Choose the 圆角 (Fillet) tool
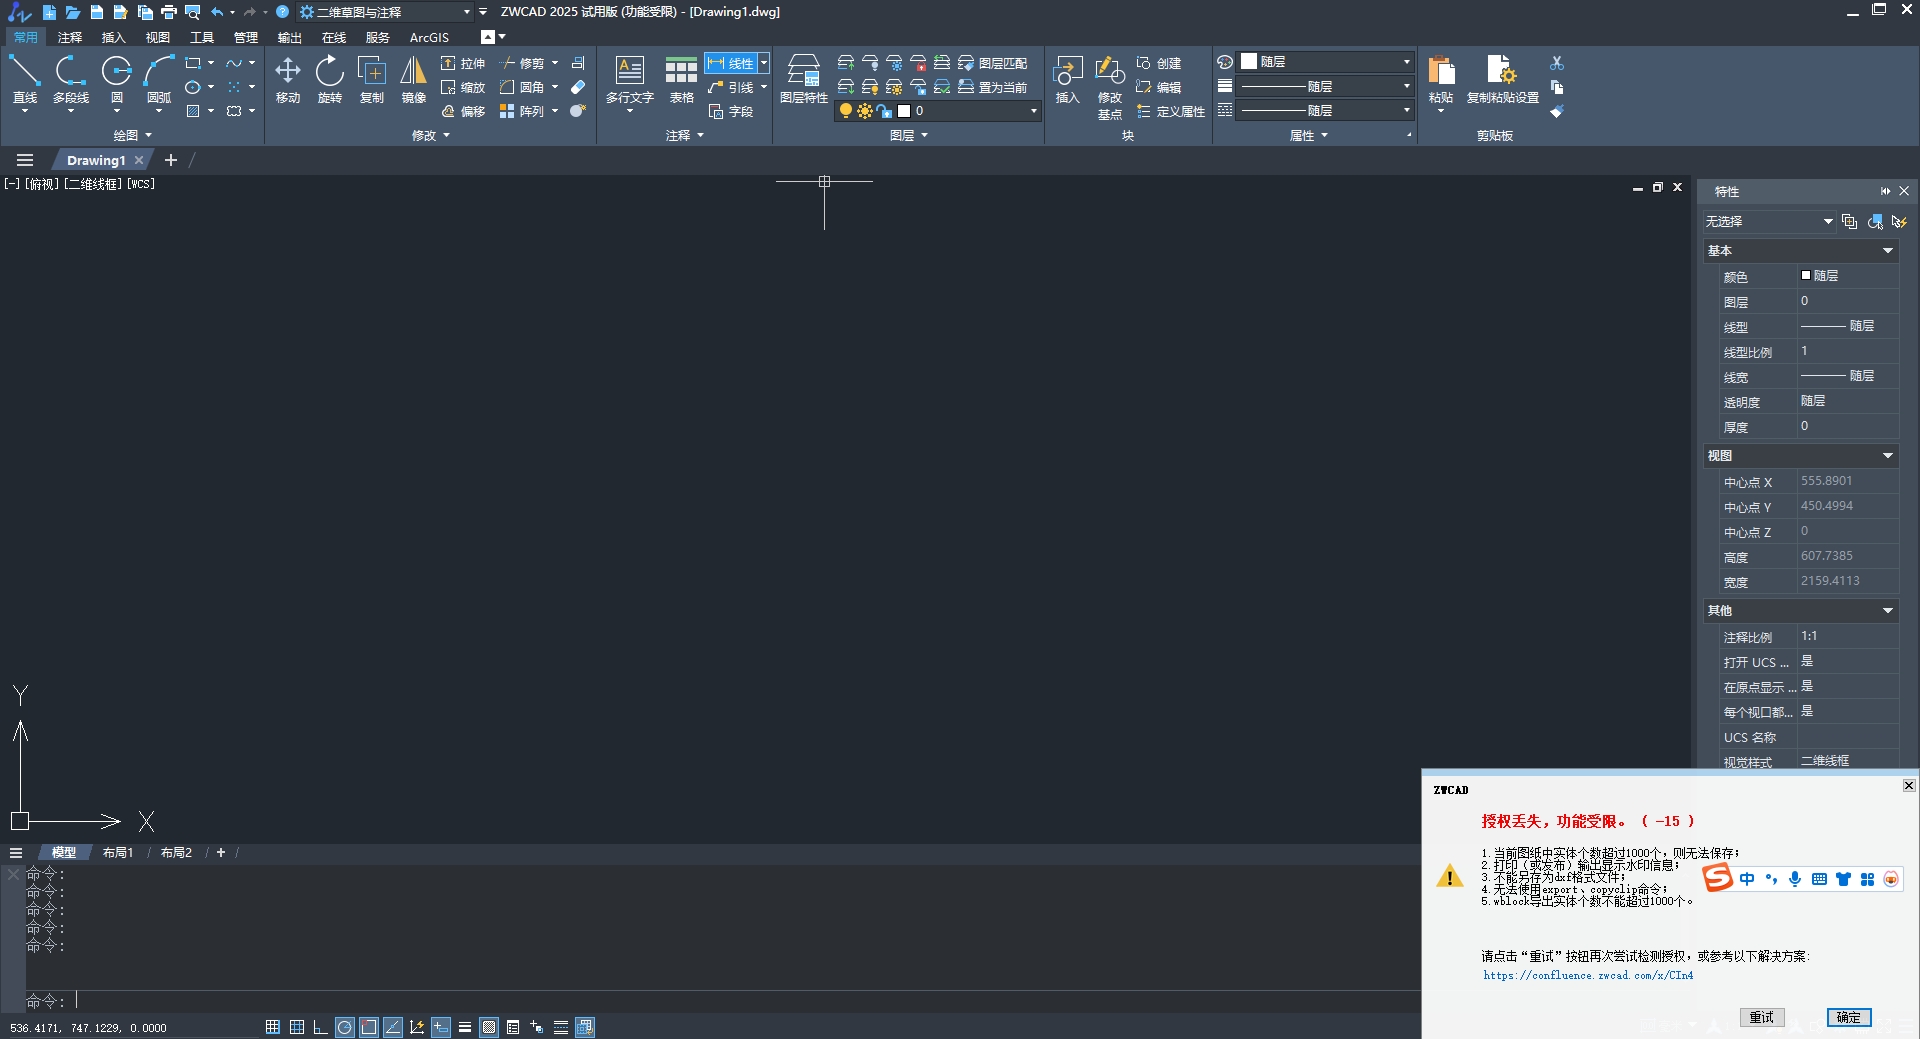This screenshot has width=1920, height=1039. (523, 87)
